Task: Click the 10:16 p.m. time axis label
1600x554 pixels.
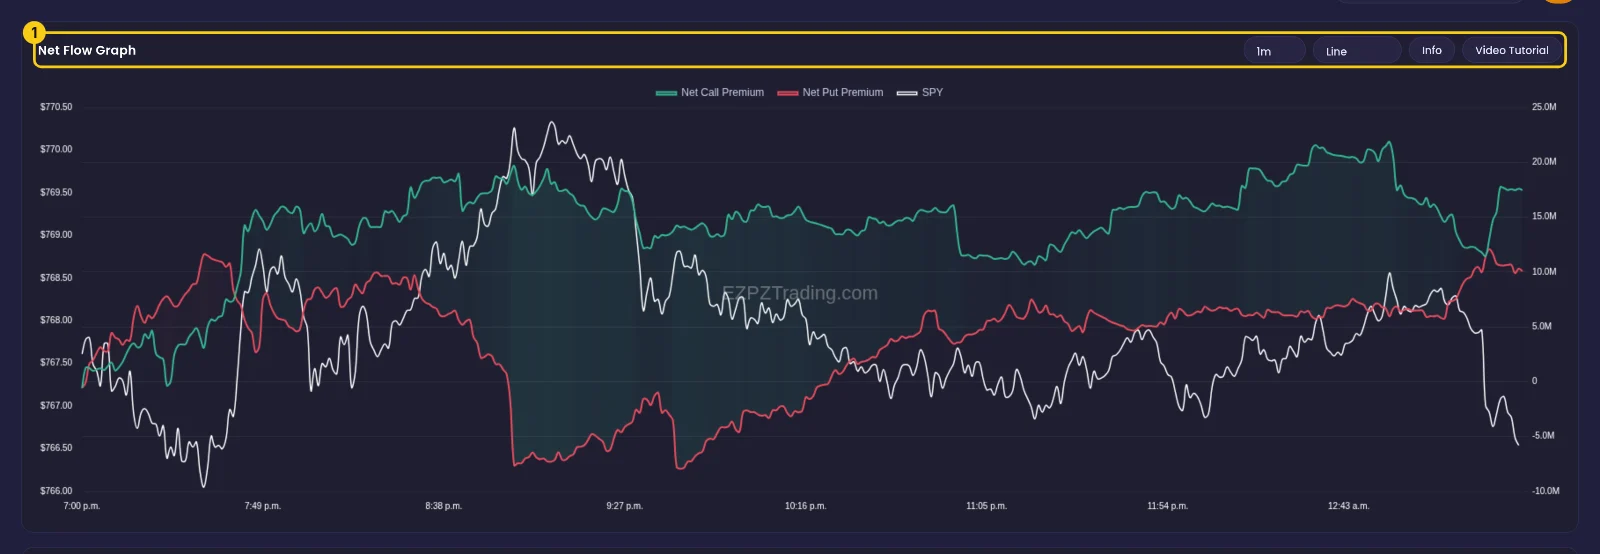Action: (806, 506)
